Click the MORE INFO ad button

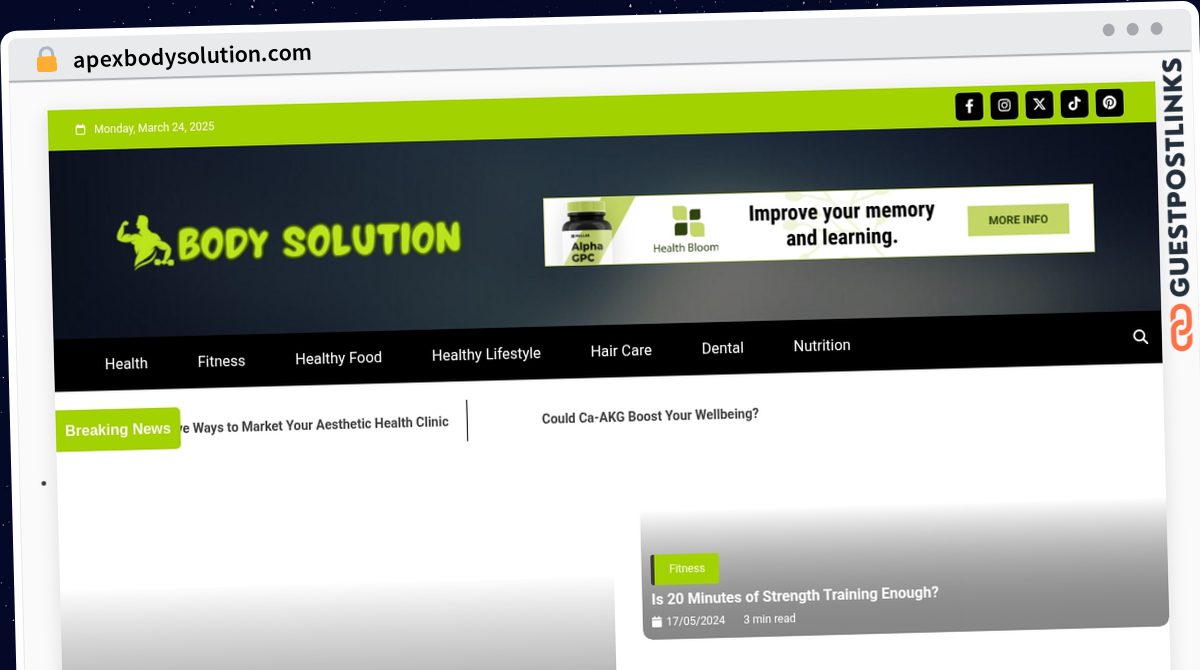pyautogui.click(x=1018, y=220)
